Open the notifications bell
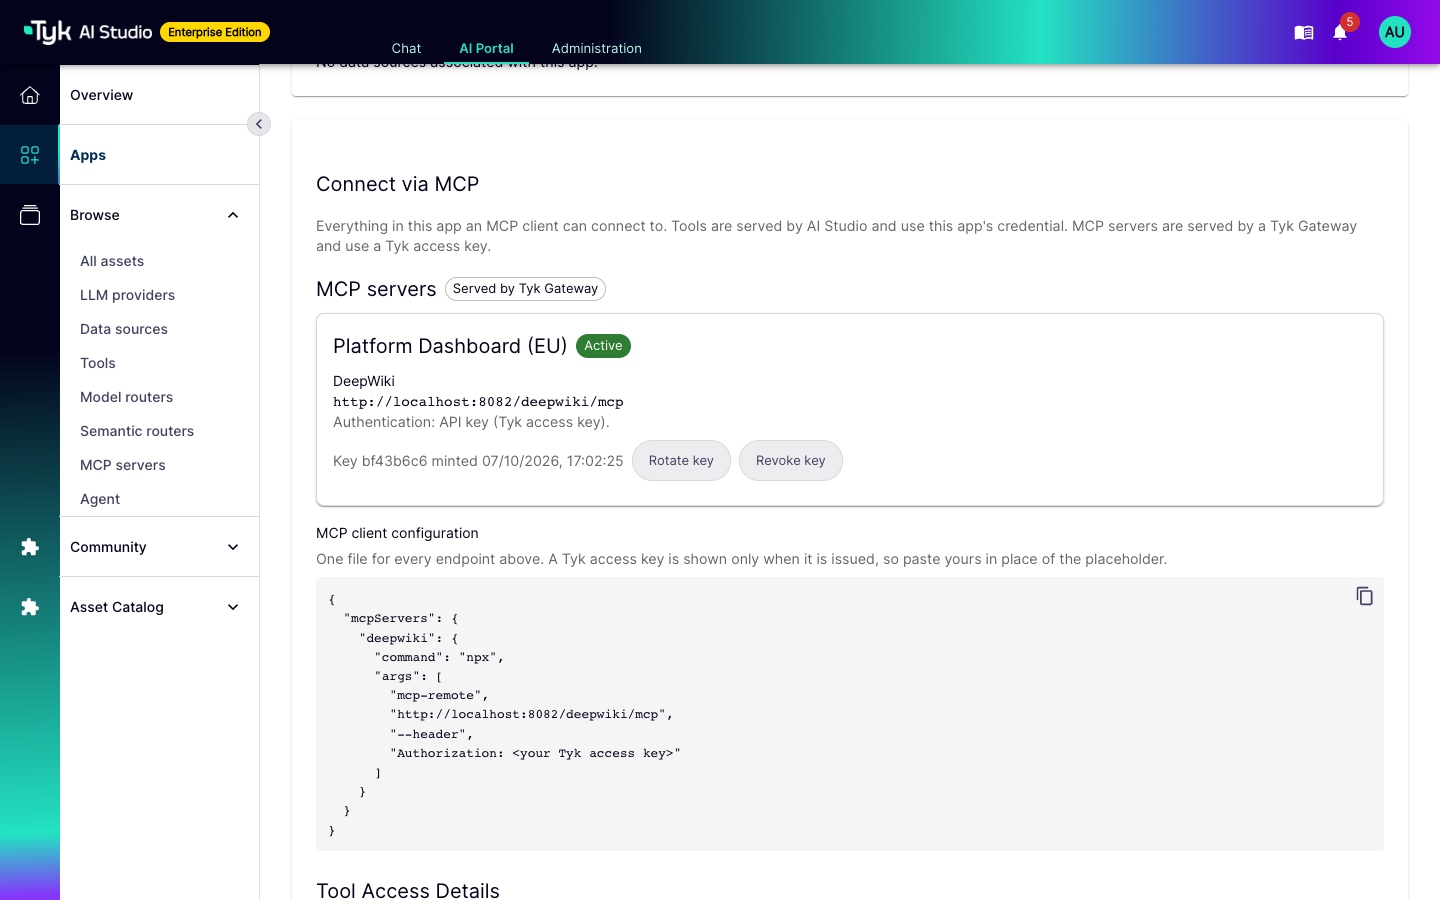The width and height of the screenshot is (1440, 900). tap(1340, 33)
